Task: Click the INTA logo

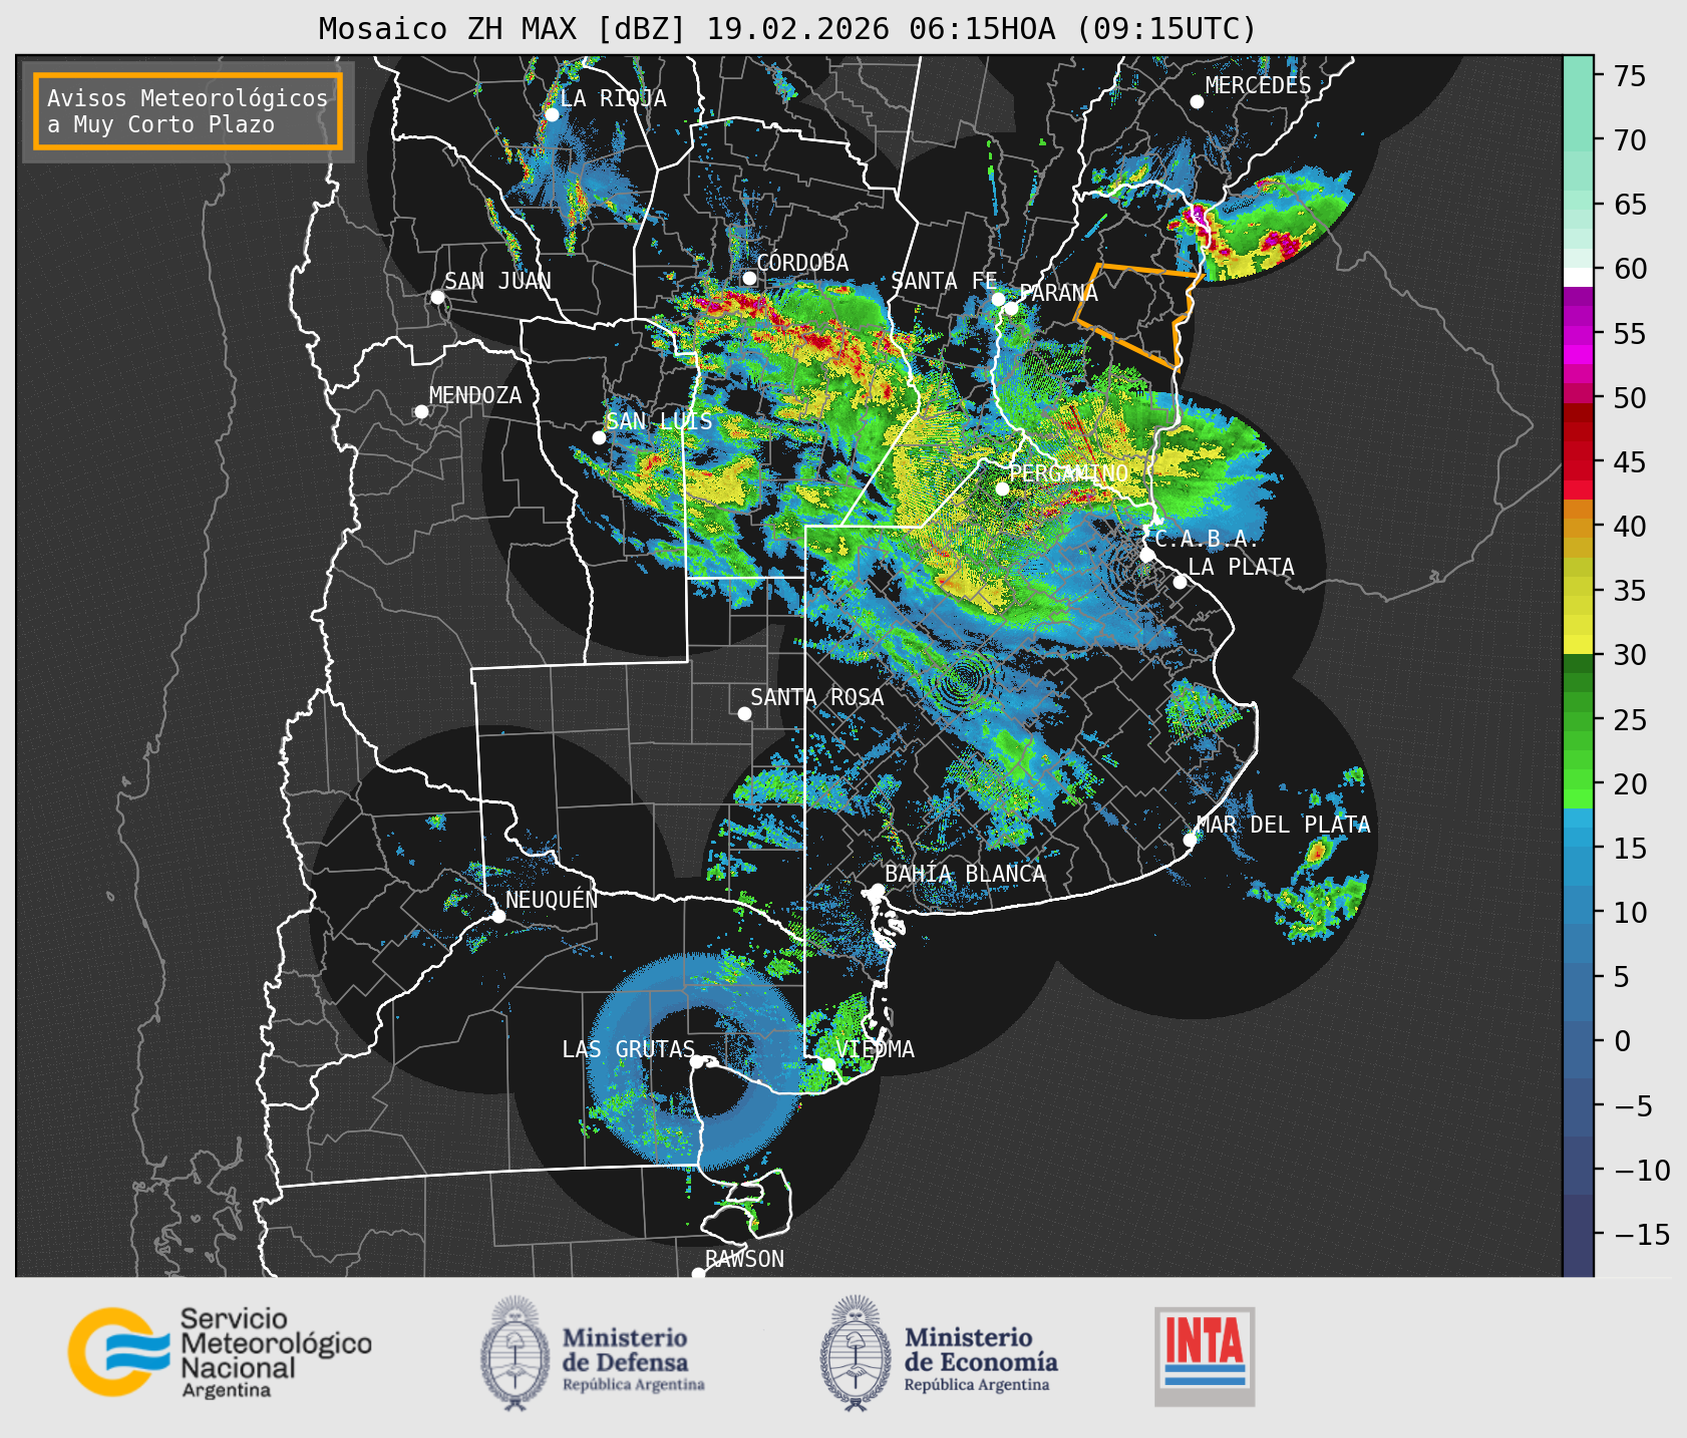Action: click(1204, 1356)
